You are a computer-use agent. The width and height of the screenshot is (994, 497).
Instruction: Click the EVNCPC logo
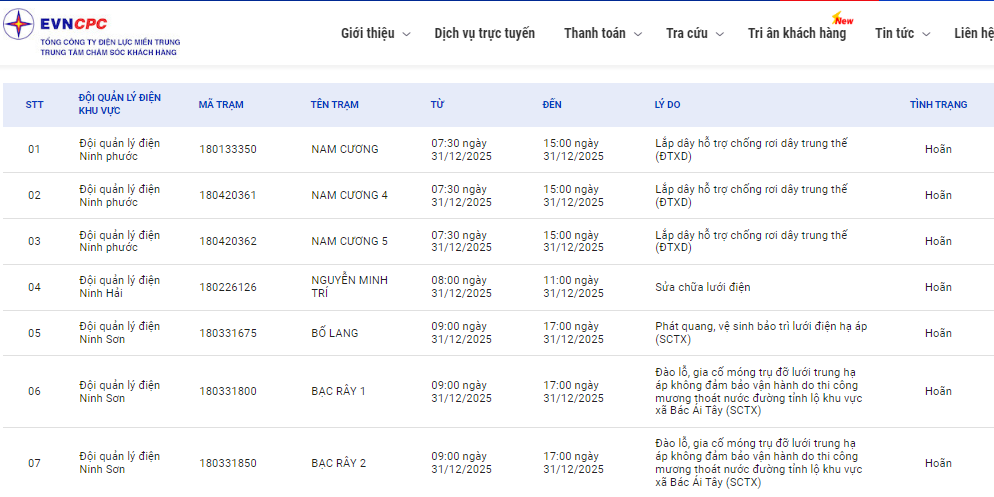(x=92, y=33)
